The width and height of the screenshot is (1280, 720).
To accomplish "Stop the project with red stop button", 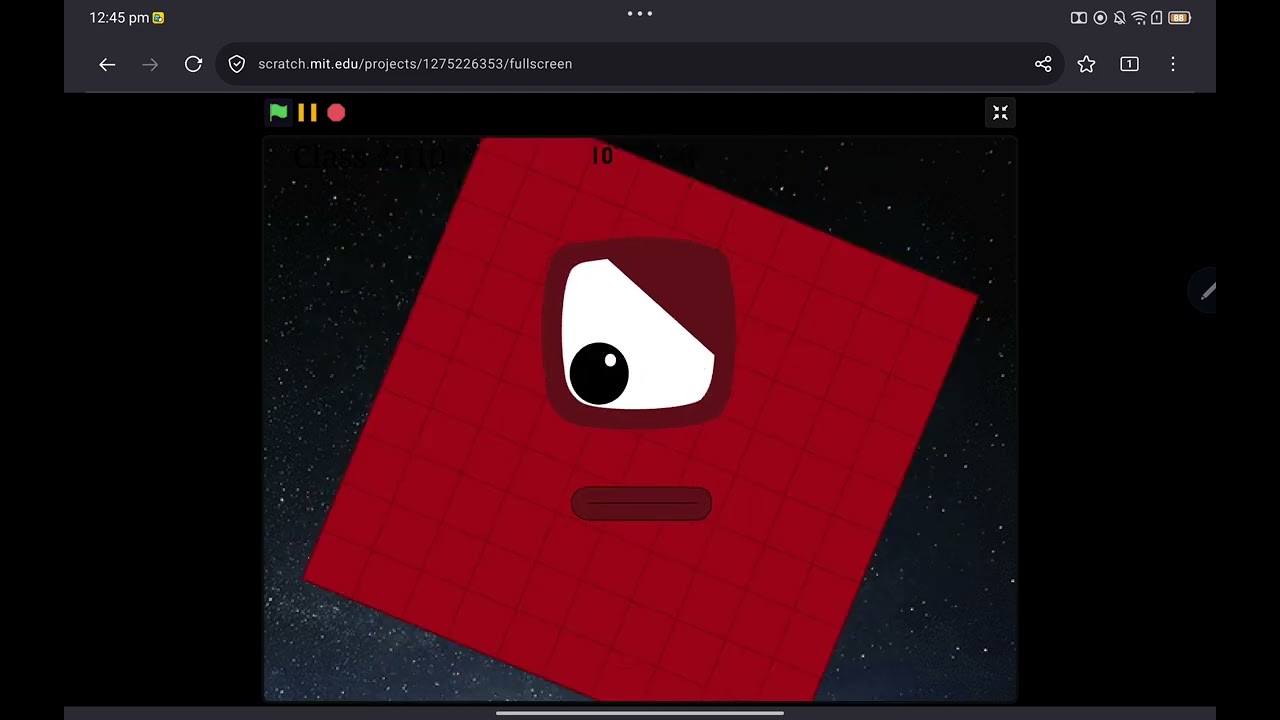I will tap(336, 113).
